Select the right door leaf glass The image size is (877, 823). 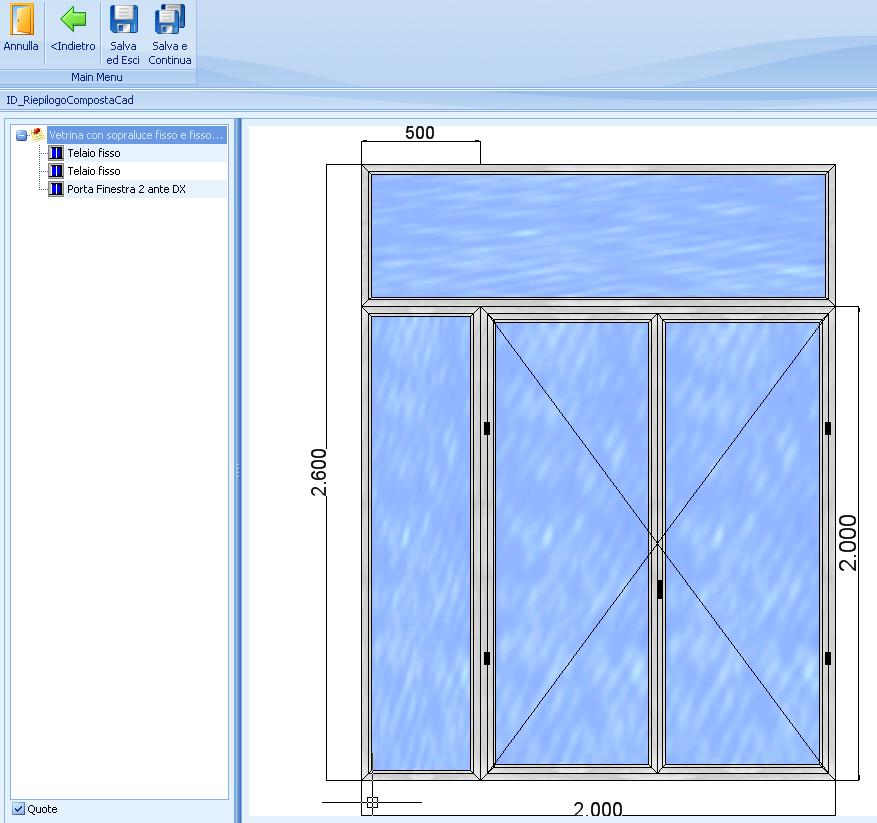[743, 543]
